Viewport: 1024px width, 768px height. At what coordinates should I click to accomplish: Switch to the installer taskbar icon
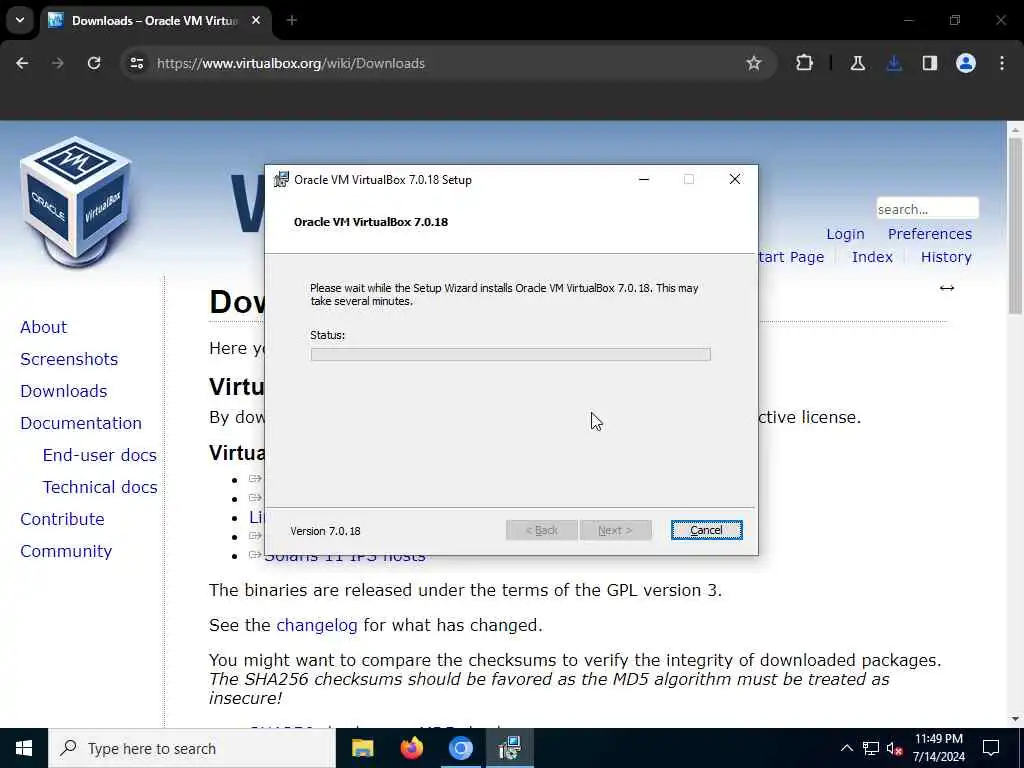tap(509, 748)
